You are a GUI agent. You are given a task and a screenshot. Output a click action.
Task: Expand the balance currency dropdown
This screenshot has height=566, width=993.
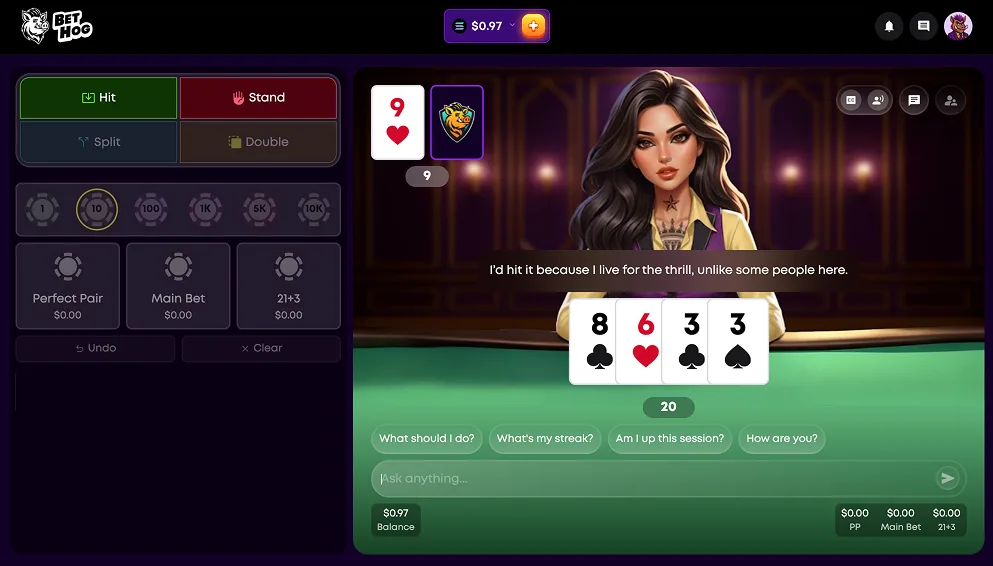512,25
